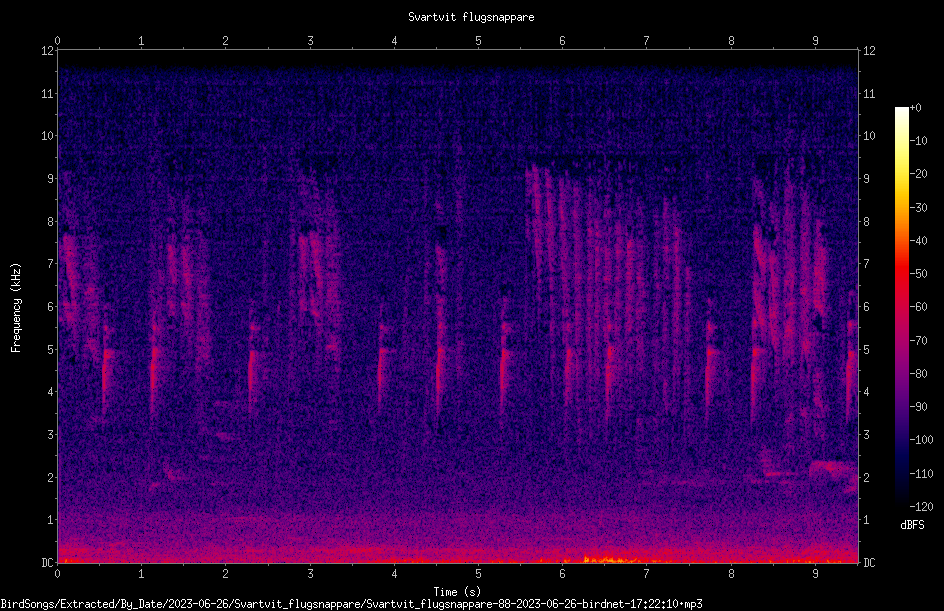Click the '7' tick label on the bottom time axis
This screenshot has width=944, height=611.
point(647,574)
